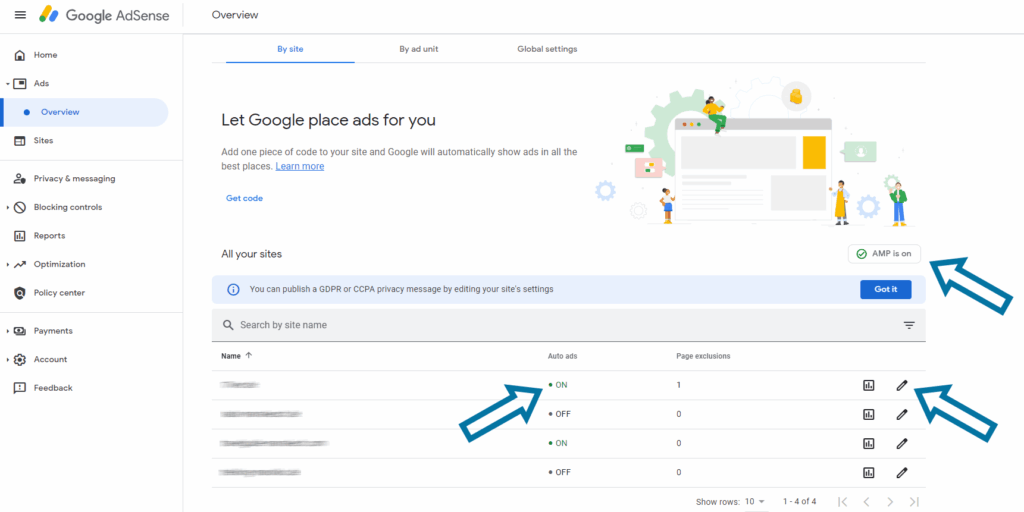
Task: Open Sites in sidebar
Action: click(x=44, y=140)
